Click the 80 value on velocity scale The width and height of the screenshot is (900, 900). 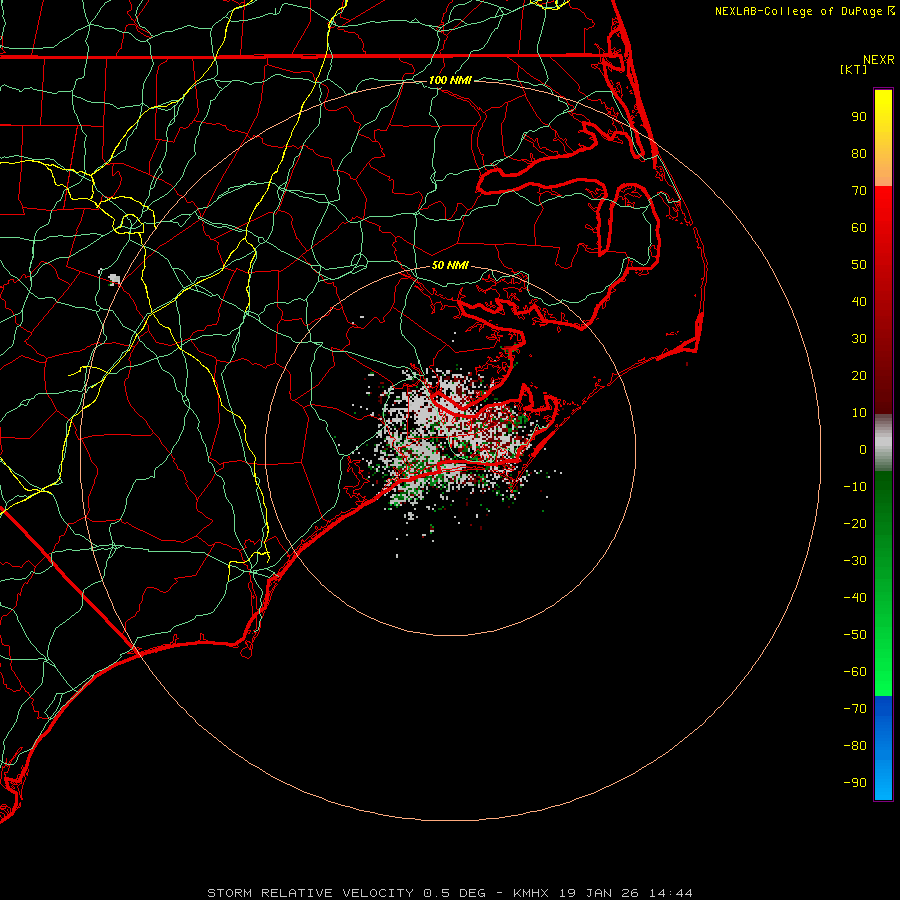tap(859, 153)
